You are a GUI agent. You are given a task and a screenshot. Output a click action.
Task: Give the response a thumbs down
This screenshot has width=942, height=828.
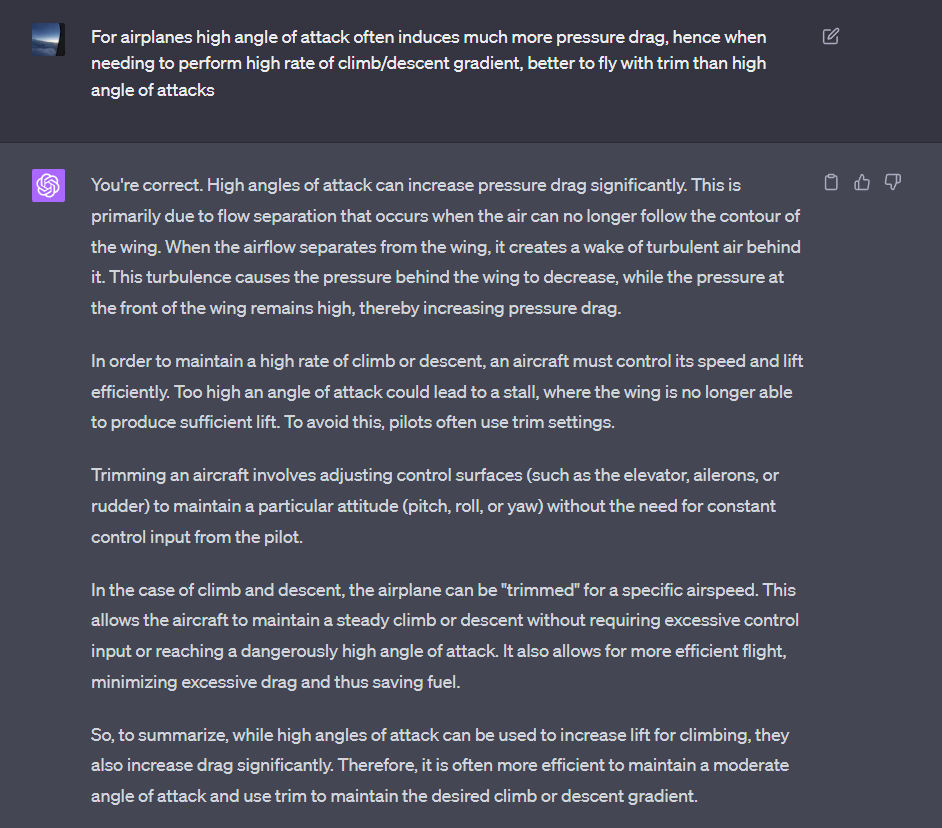tap(893, 182)
